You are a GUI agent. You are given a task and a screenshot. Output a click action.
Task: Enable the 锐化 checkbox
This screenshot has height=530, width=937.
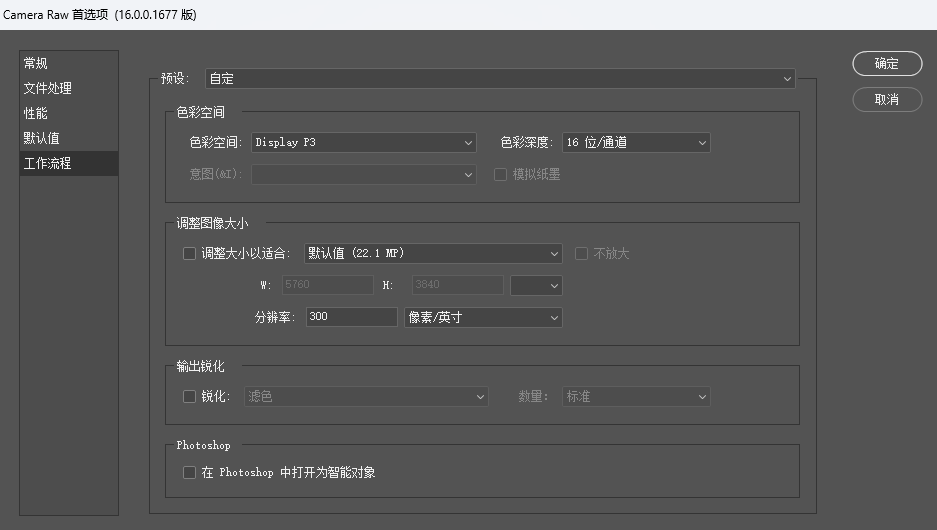tap(189, 396)
